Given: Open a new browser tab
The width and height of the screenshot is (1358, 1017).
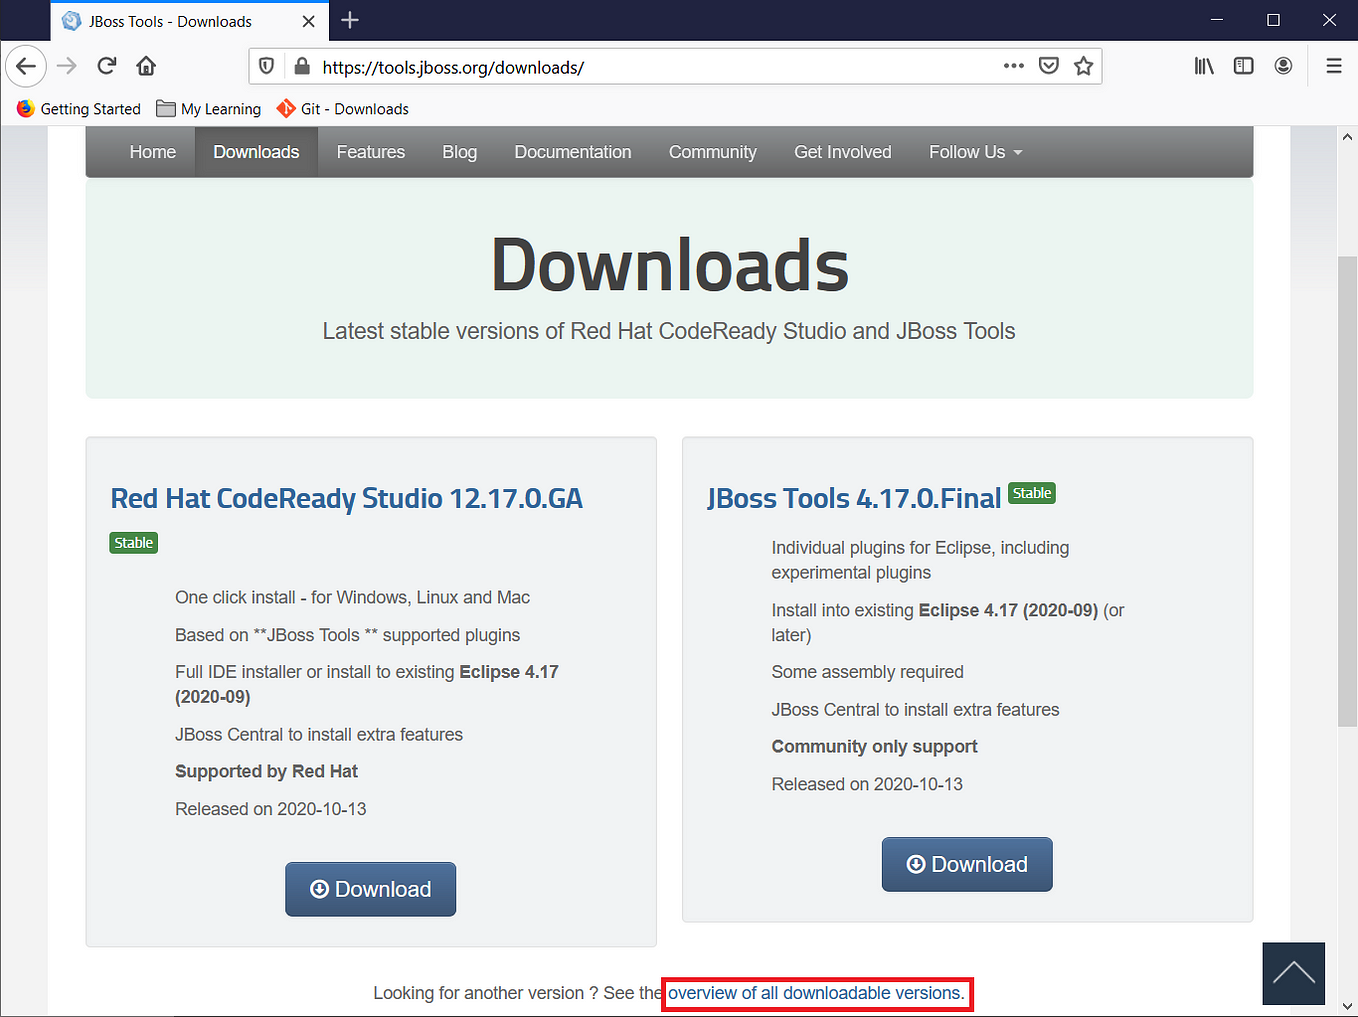Looking at the screenshot, I should tap(350, 20).
